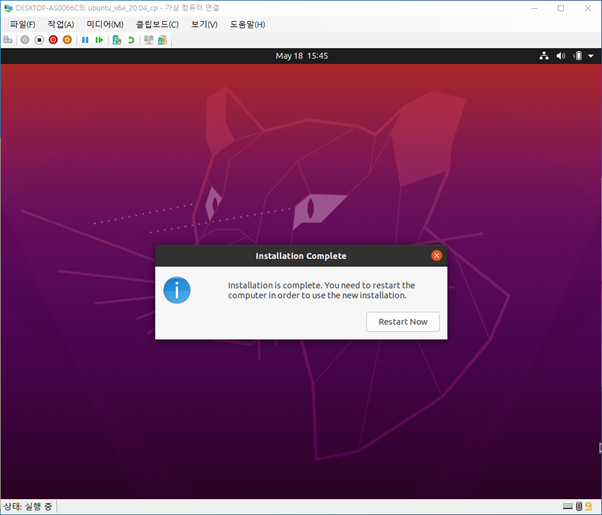This screenshot has width=602, height=515.
Task: Turn off the VM with the black stop icon
Action: tap(39, 40)
